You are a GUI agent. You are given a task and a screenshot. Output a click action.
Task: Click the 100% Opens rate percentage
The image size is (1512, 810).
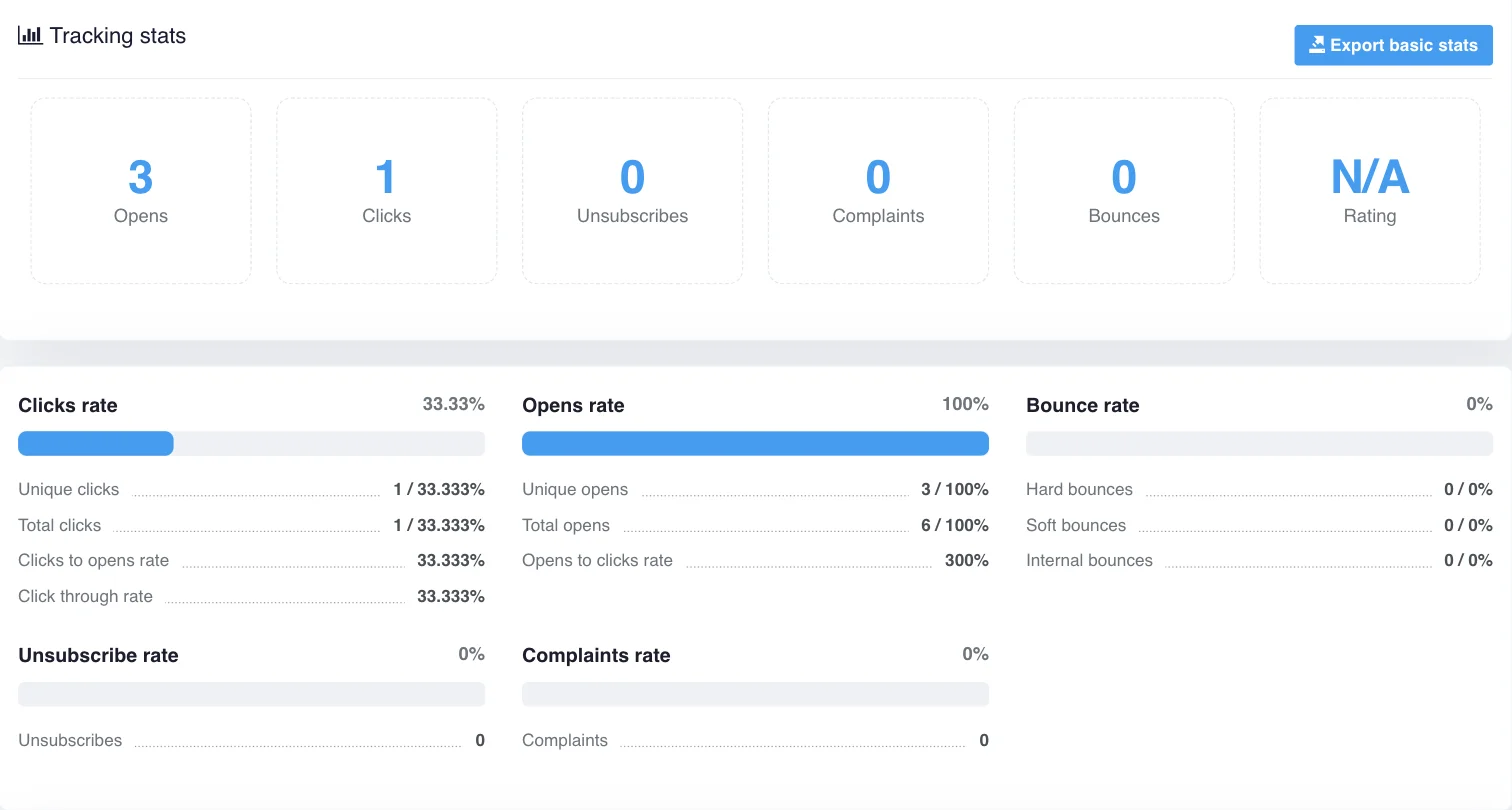965,404
